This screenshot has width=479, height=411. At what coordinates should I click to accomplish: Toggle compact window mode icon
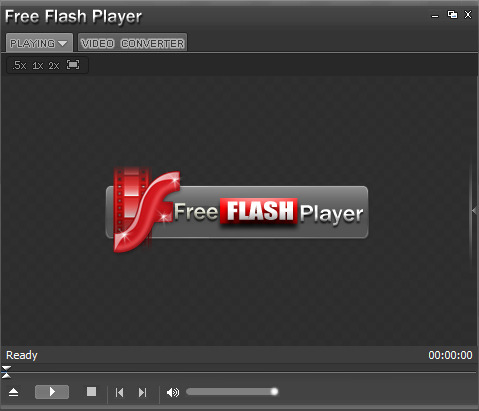(452, 15)
